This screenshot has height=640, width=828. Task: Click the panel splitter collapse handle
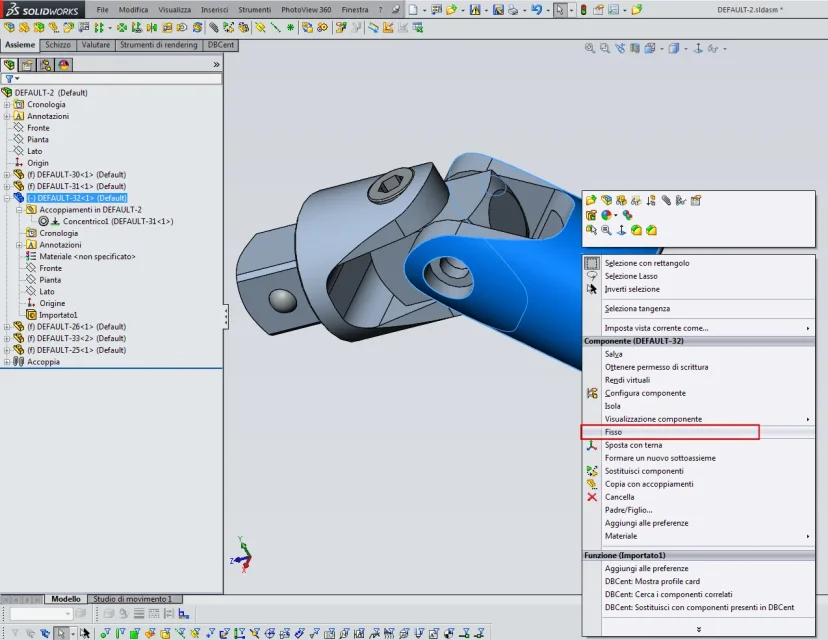point(226,317)
